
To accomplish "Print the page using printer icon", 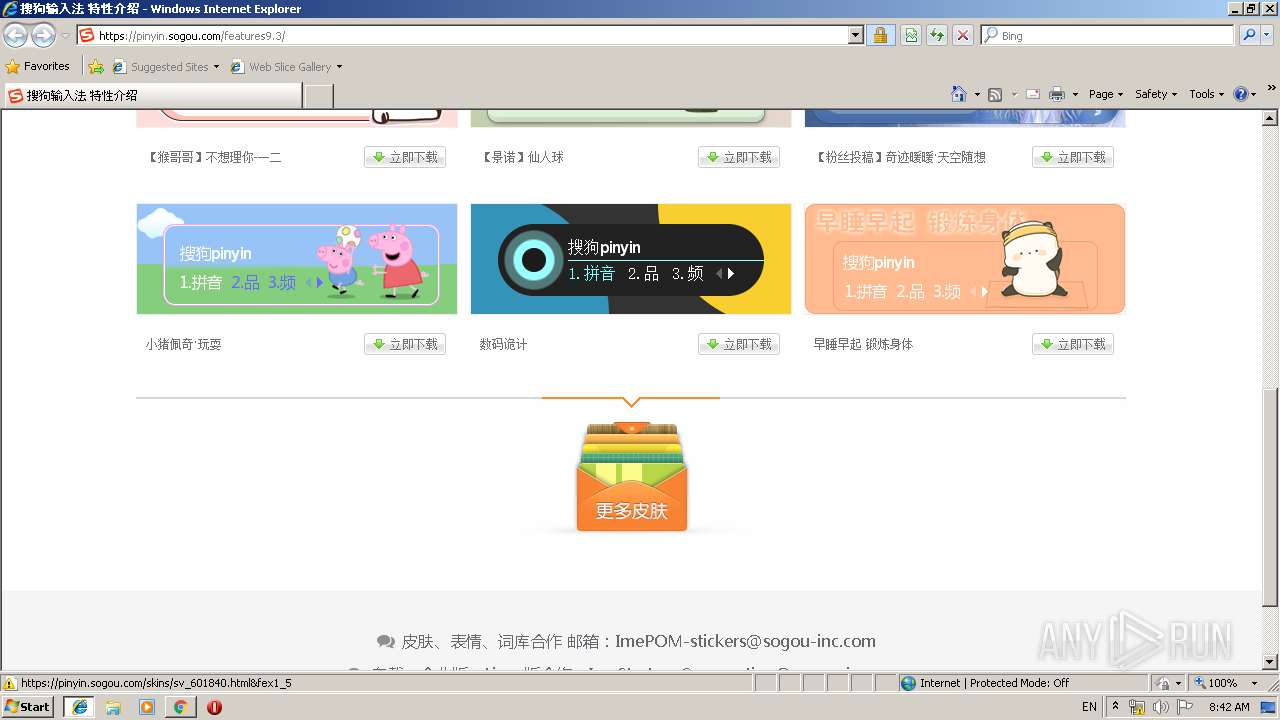I will coord(1057,94).
